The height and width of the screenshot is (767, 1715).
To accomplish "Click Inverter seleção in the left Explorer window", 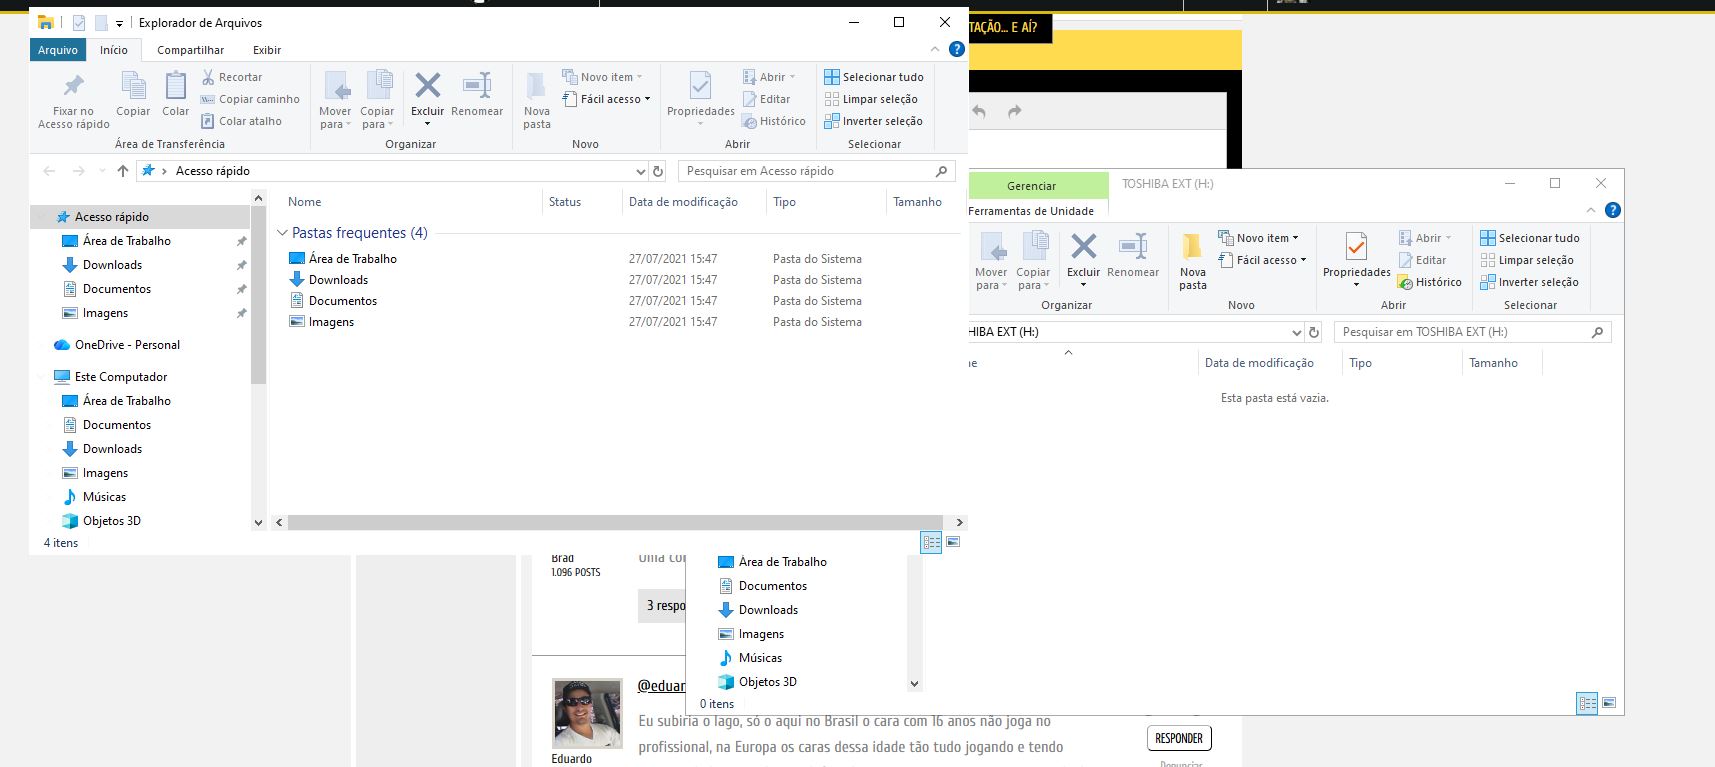I will 873,121.
